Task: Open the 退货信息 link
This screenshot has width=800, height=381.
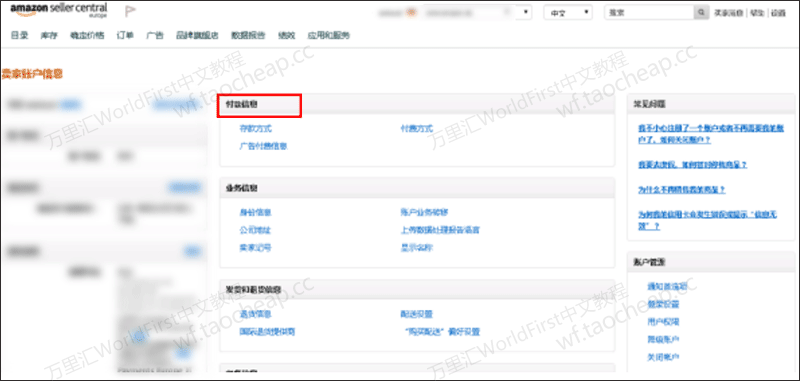Action: [255, 314]
